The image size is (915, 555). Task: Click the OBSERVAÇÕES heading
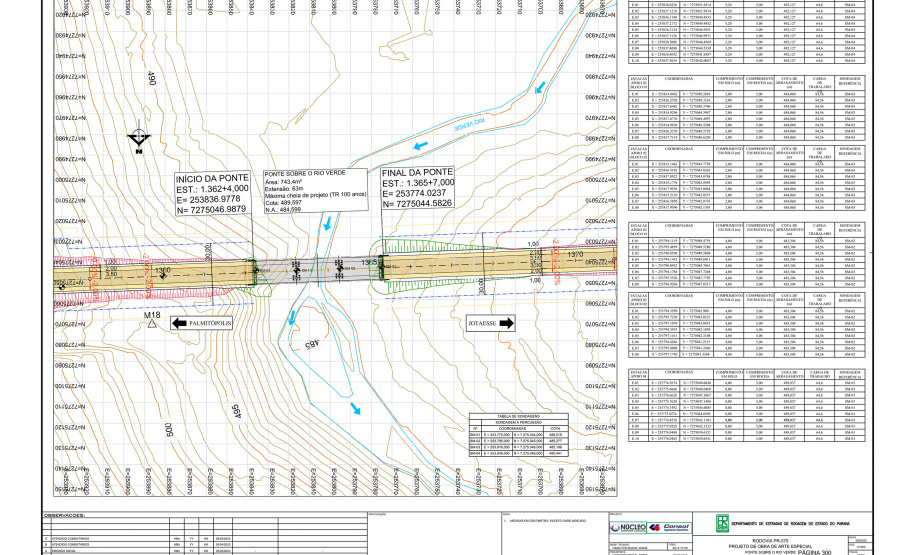click(x=64, y=515)
